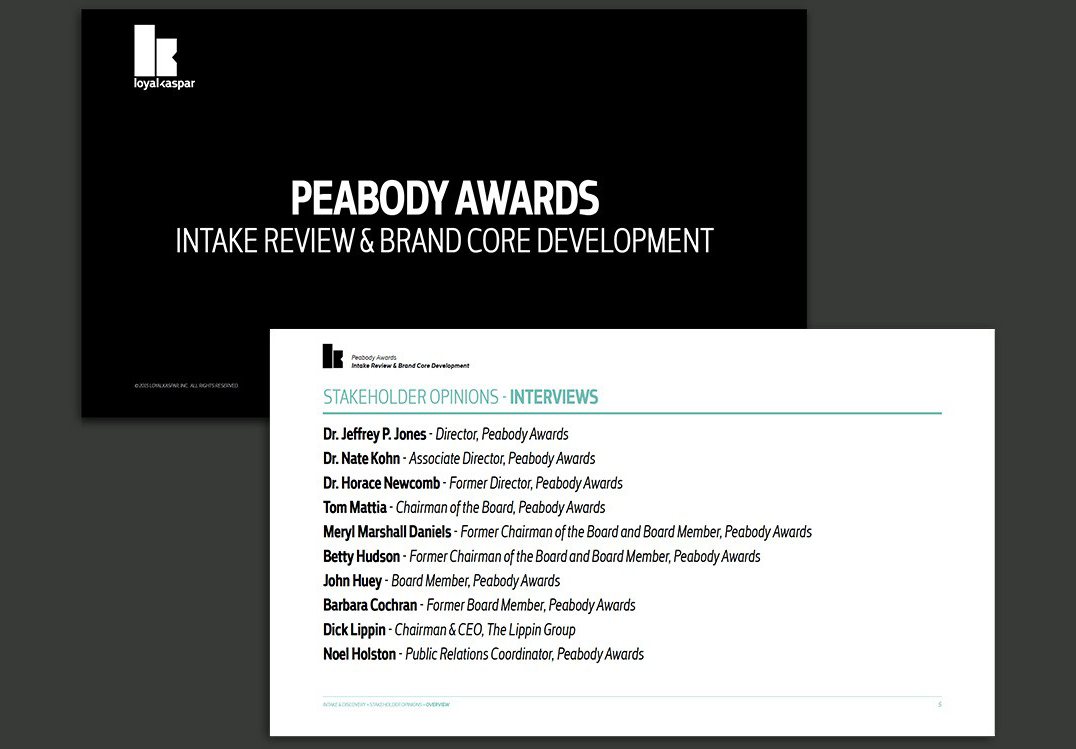Select the PEABODY AWARDS title text
Viewport: 1076px width, 749px height.
pos(445,198)
